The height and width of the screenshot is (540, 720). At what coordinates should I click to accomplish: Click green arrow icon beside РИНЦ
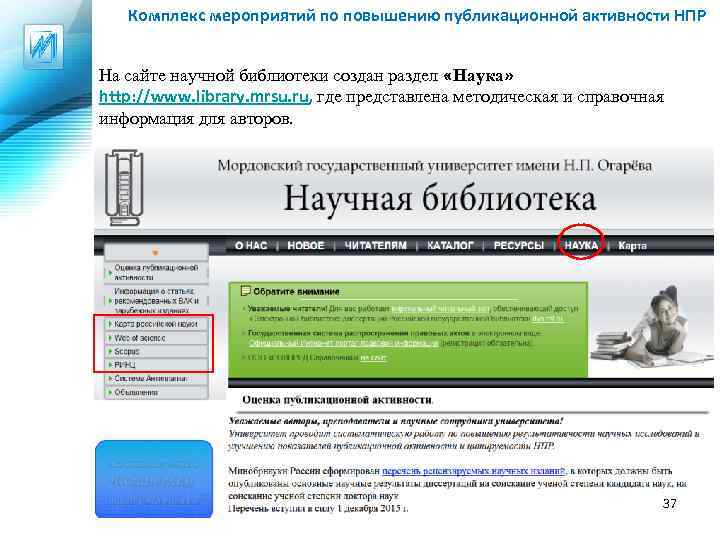click(110, 365)
